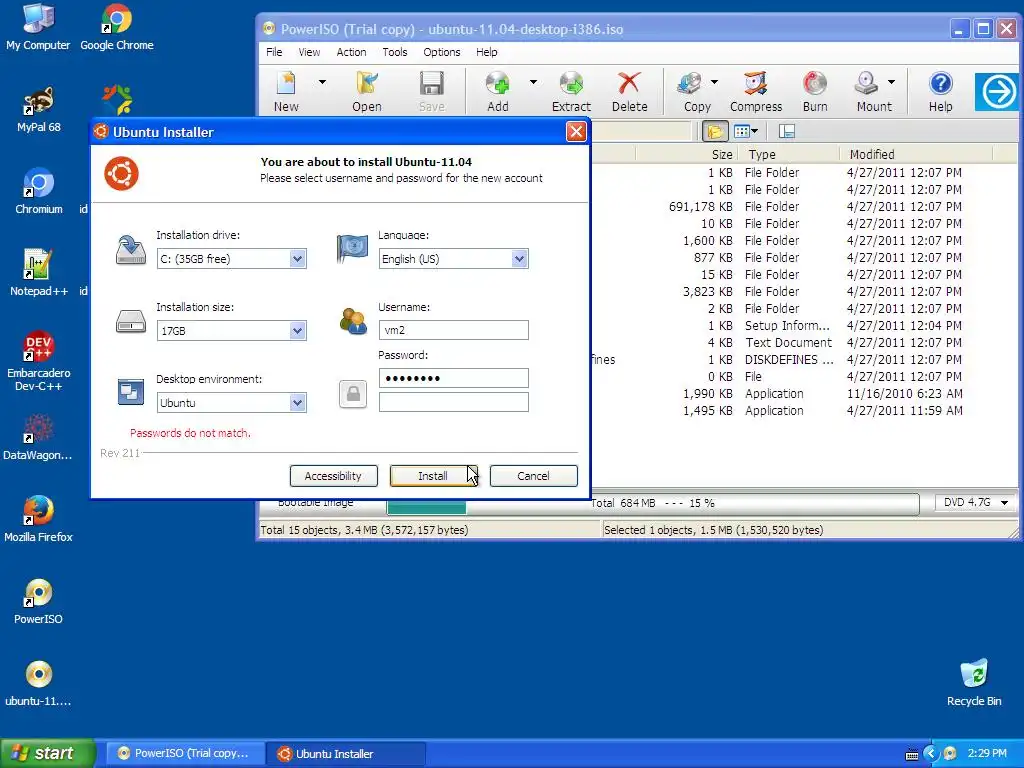Select the PowerISO desktop shortcut
1024x768 pixels.
point(39,602)
